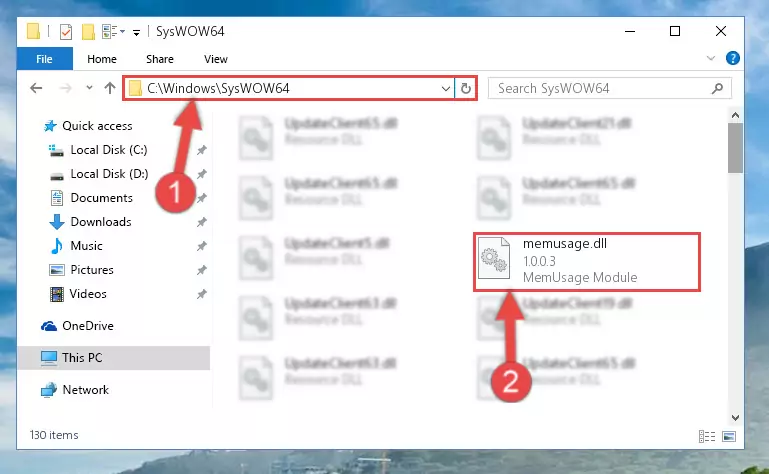The width and height of the screenshot is (769, 474).
Task: Open Customize Quick Access Toolbar dropdown
Action: point(136,33)
